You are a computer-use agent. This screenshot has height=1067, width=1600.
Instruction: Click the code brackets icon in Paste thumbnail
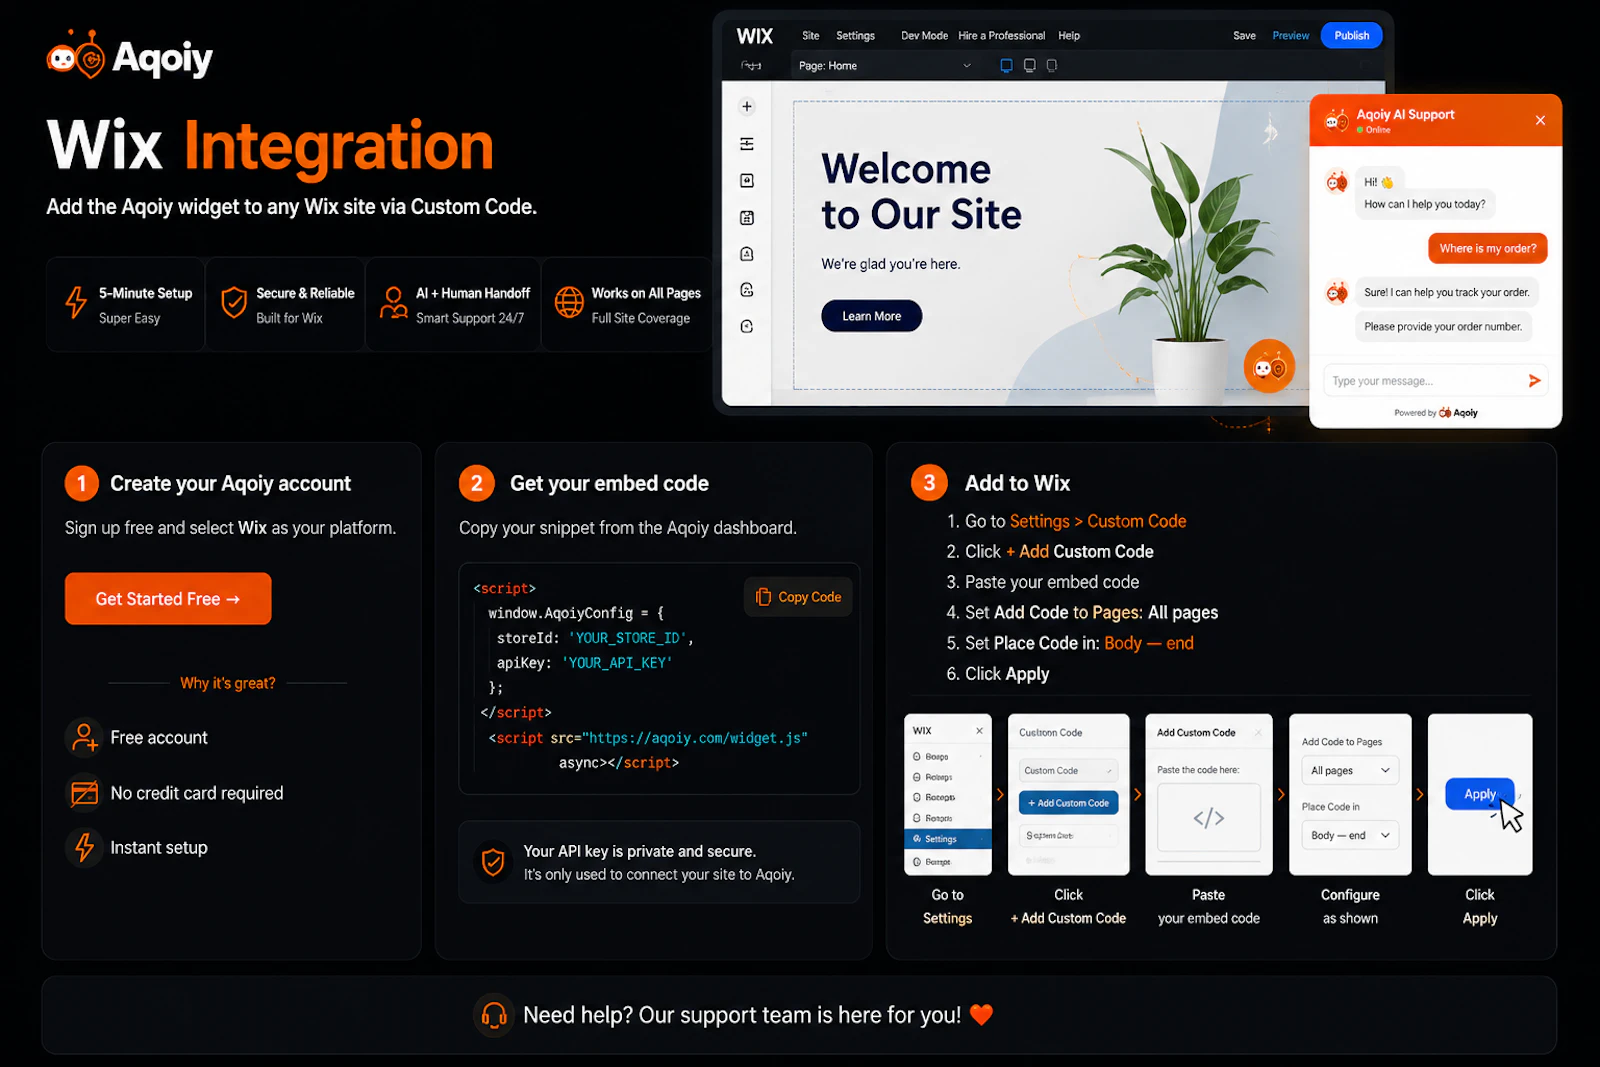[1208, 818]
